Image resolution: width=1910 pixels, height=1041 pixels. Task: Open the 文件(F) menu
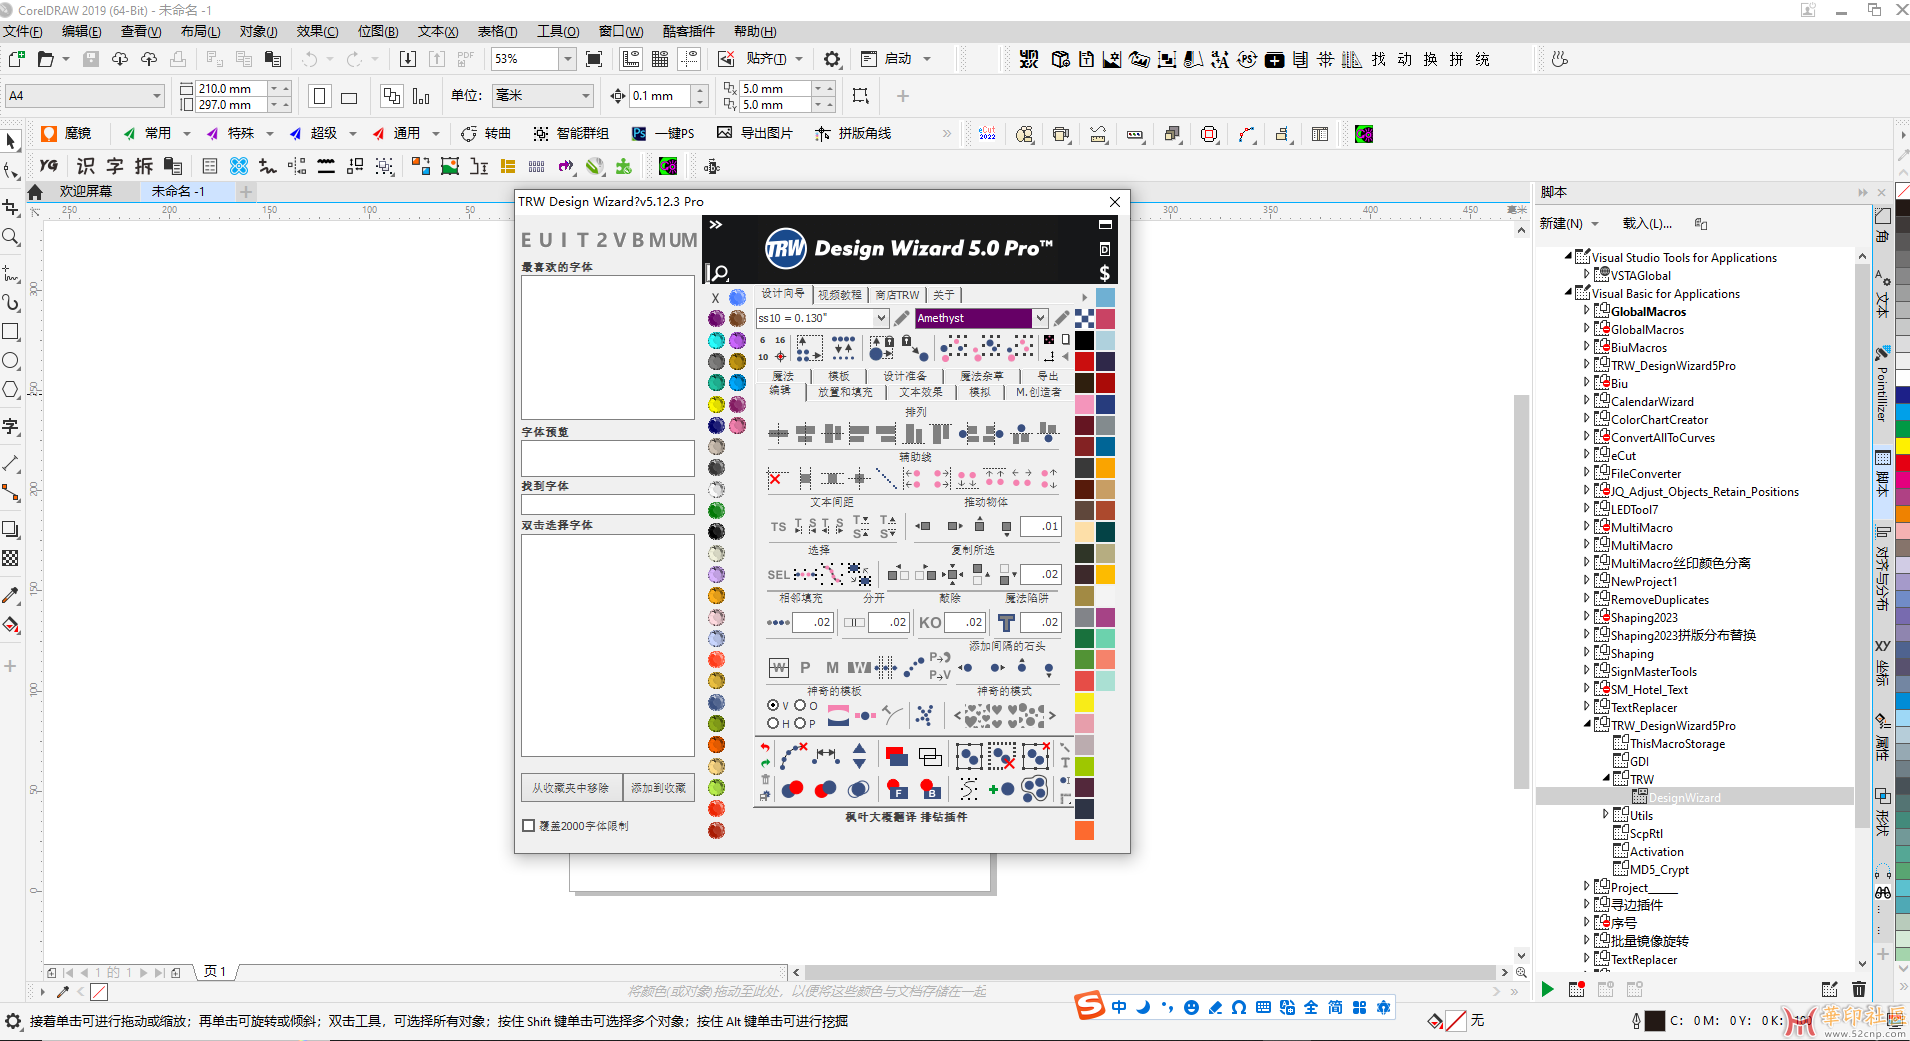click(23, 31)
